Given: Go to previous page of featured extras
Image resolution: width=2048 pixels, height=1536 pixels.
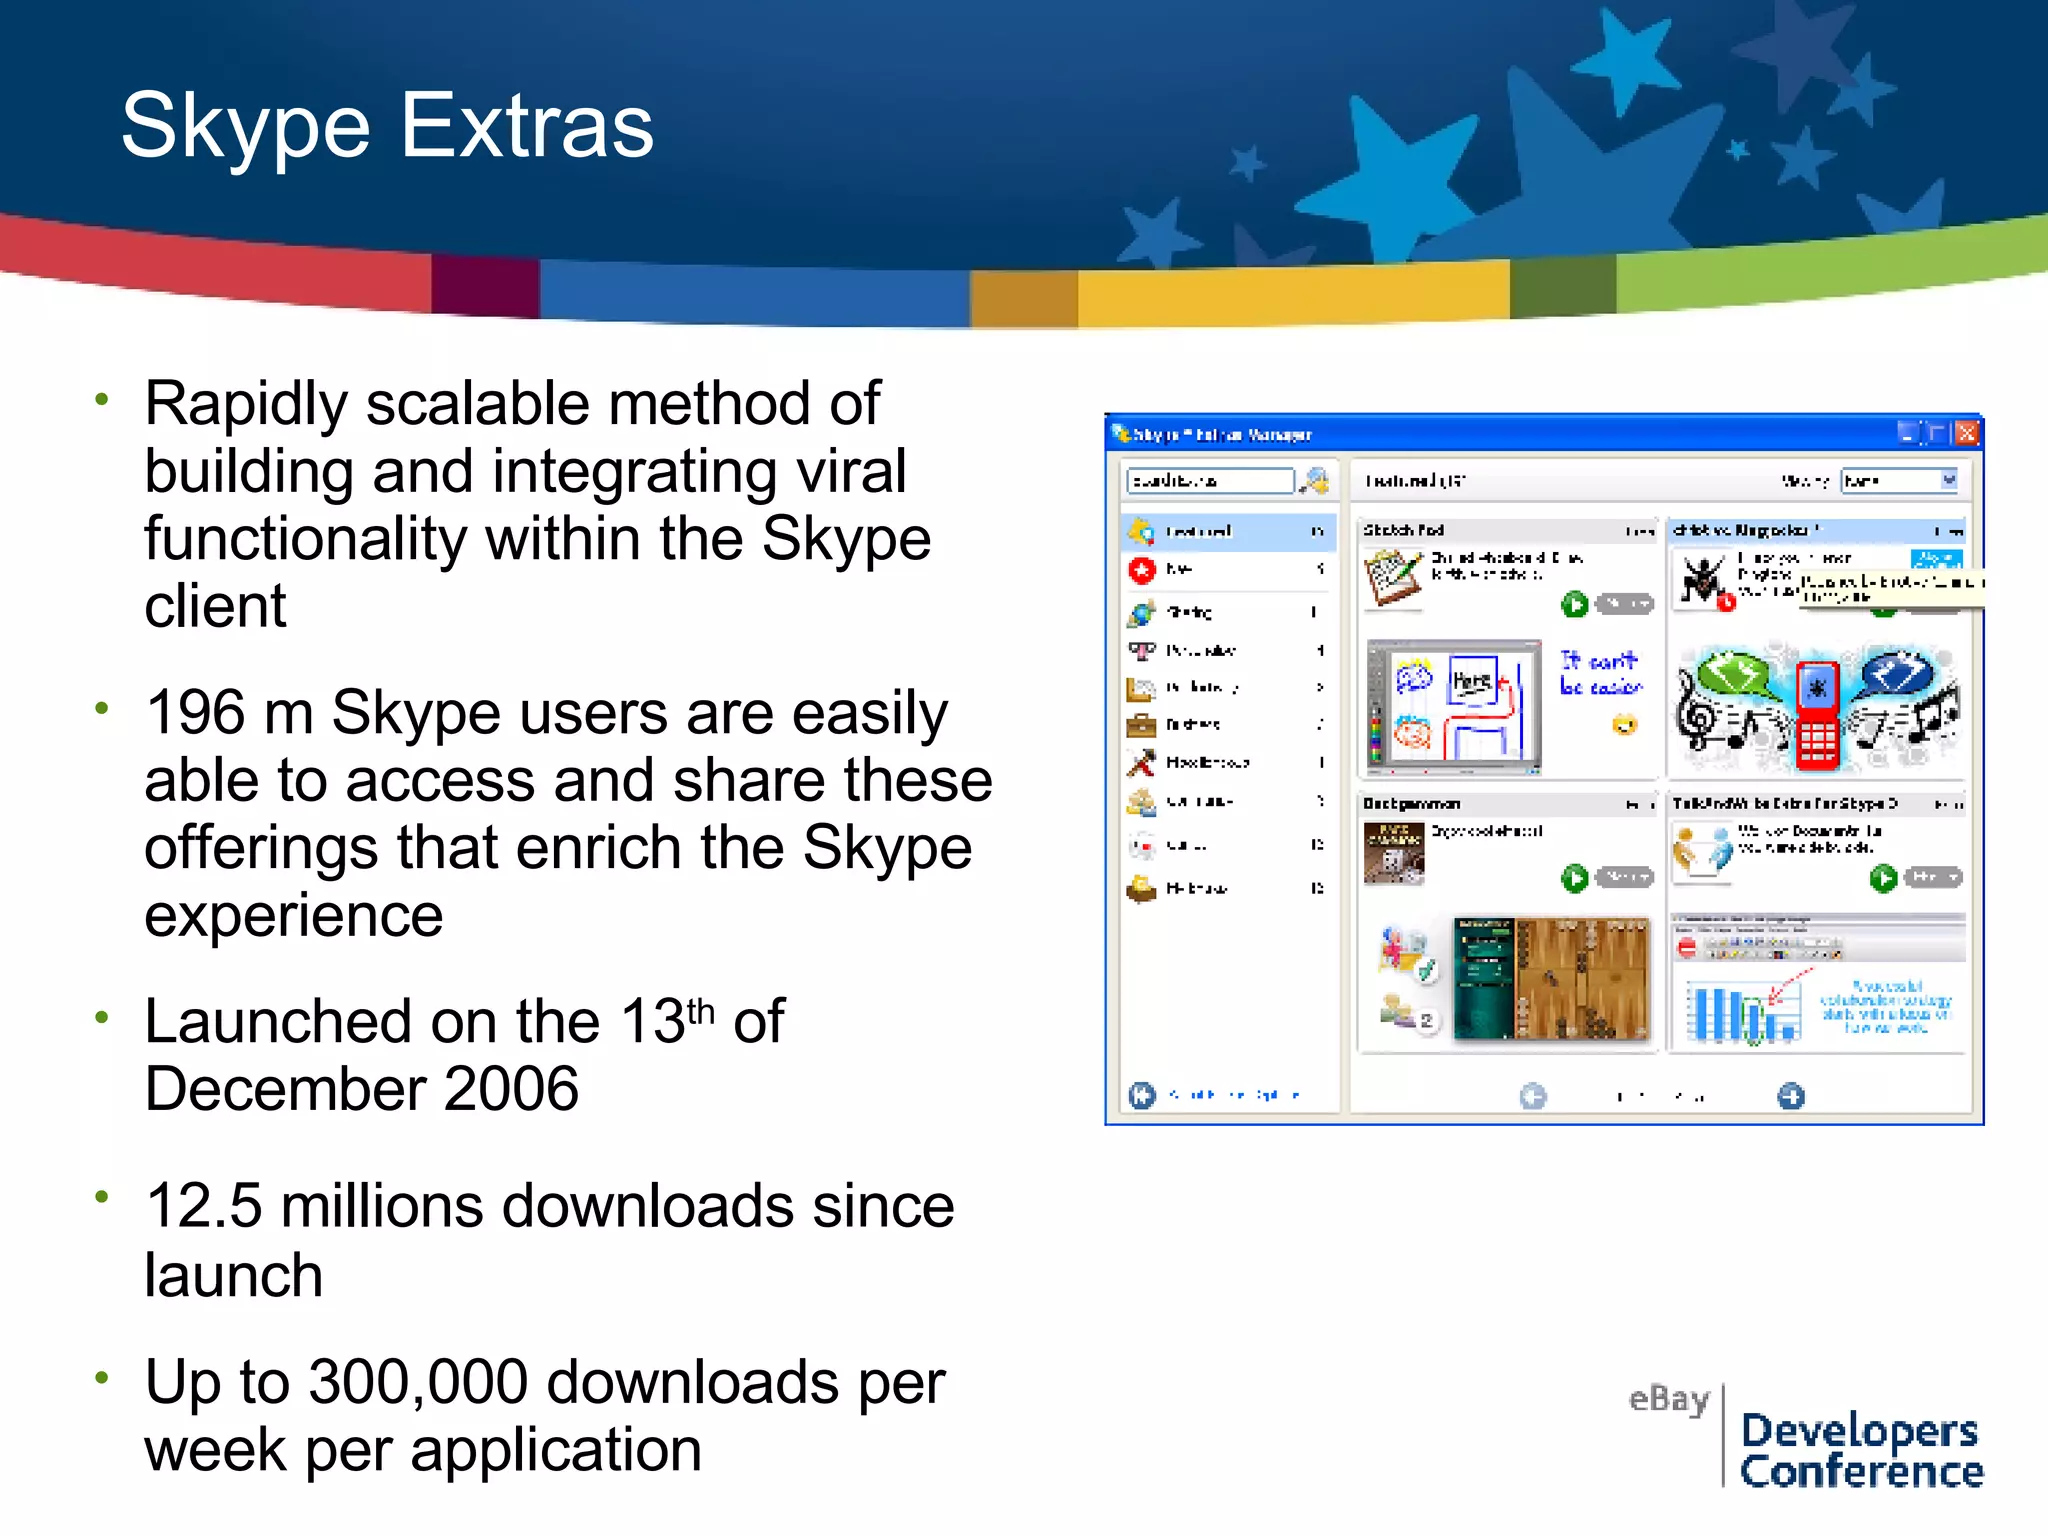Looking at the screenshot, I should click(1533, 1097).
